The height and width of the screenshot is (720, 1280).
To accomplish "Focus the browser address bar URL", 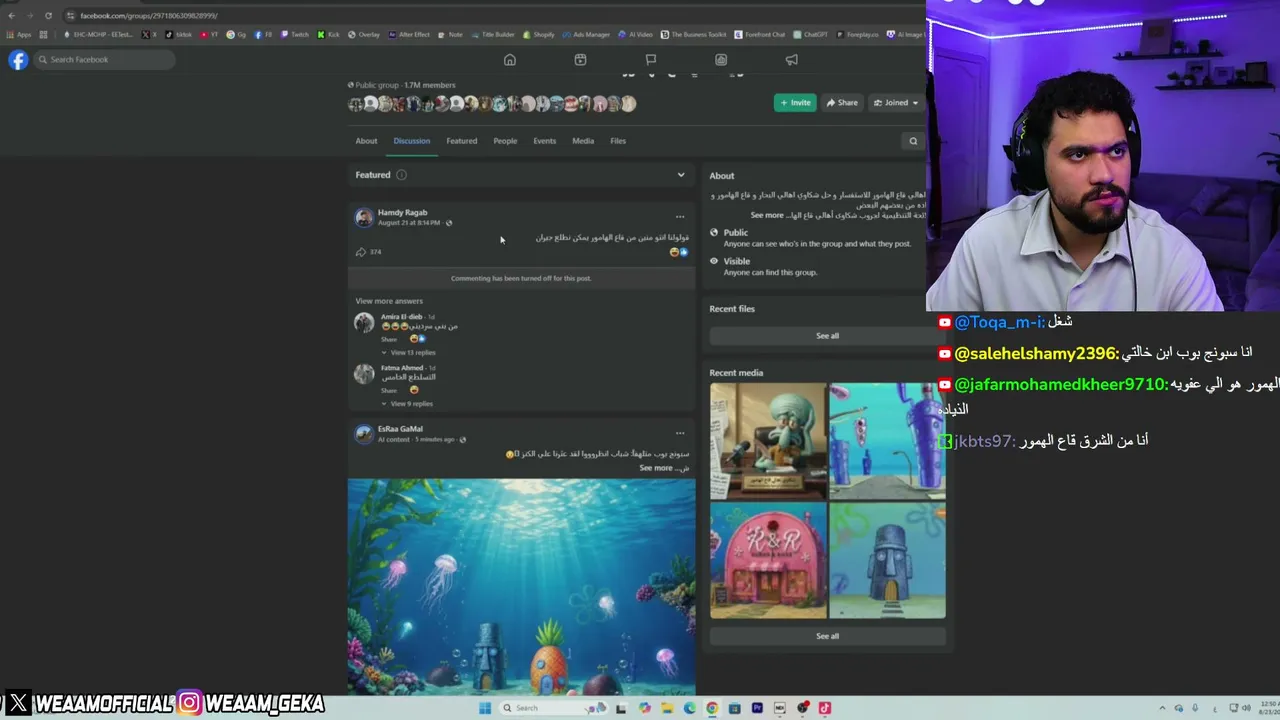I will [150, 16].
